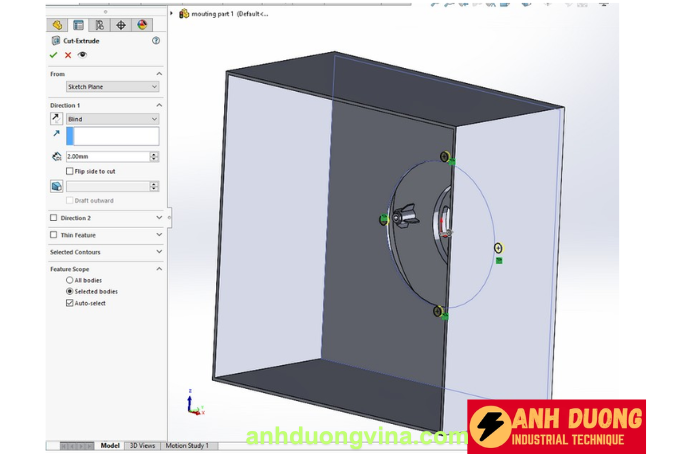Screen dimensions: 680x454
Task: Click the 2.00mm depth input field
Action: click(106, 157)
